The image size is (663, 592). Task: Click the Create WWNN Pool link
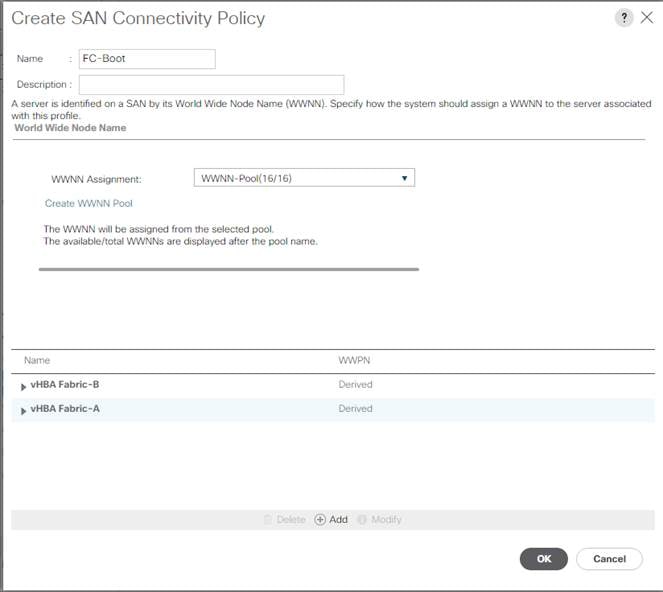(x=88, y=203)
